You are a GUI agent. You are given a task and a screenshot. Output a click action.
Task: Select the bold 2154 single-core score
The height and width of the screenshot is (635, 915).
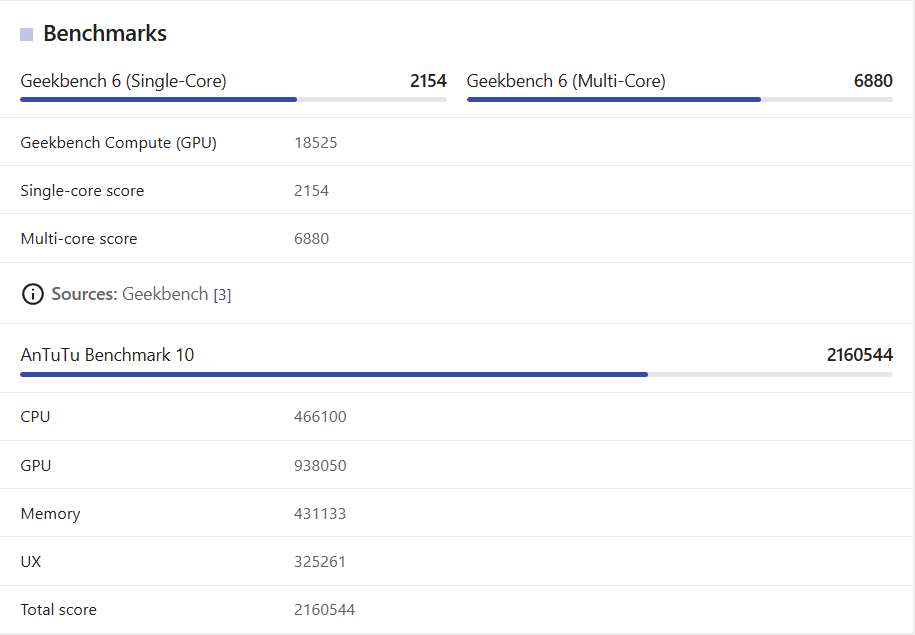[428, 81]
